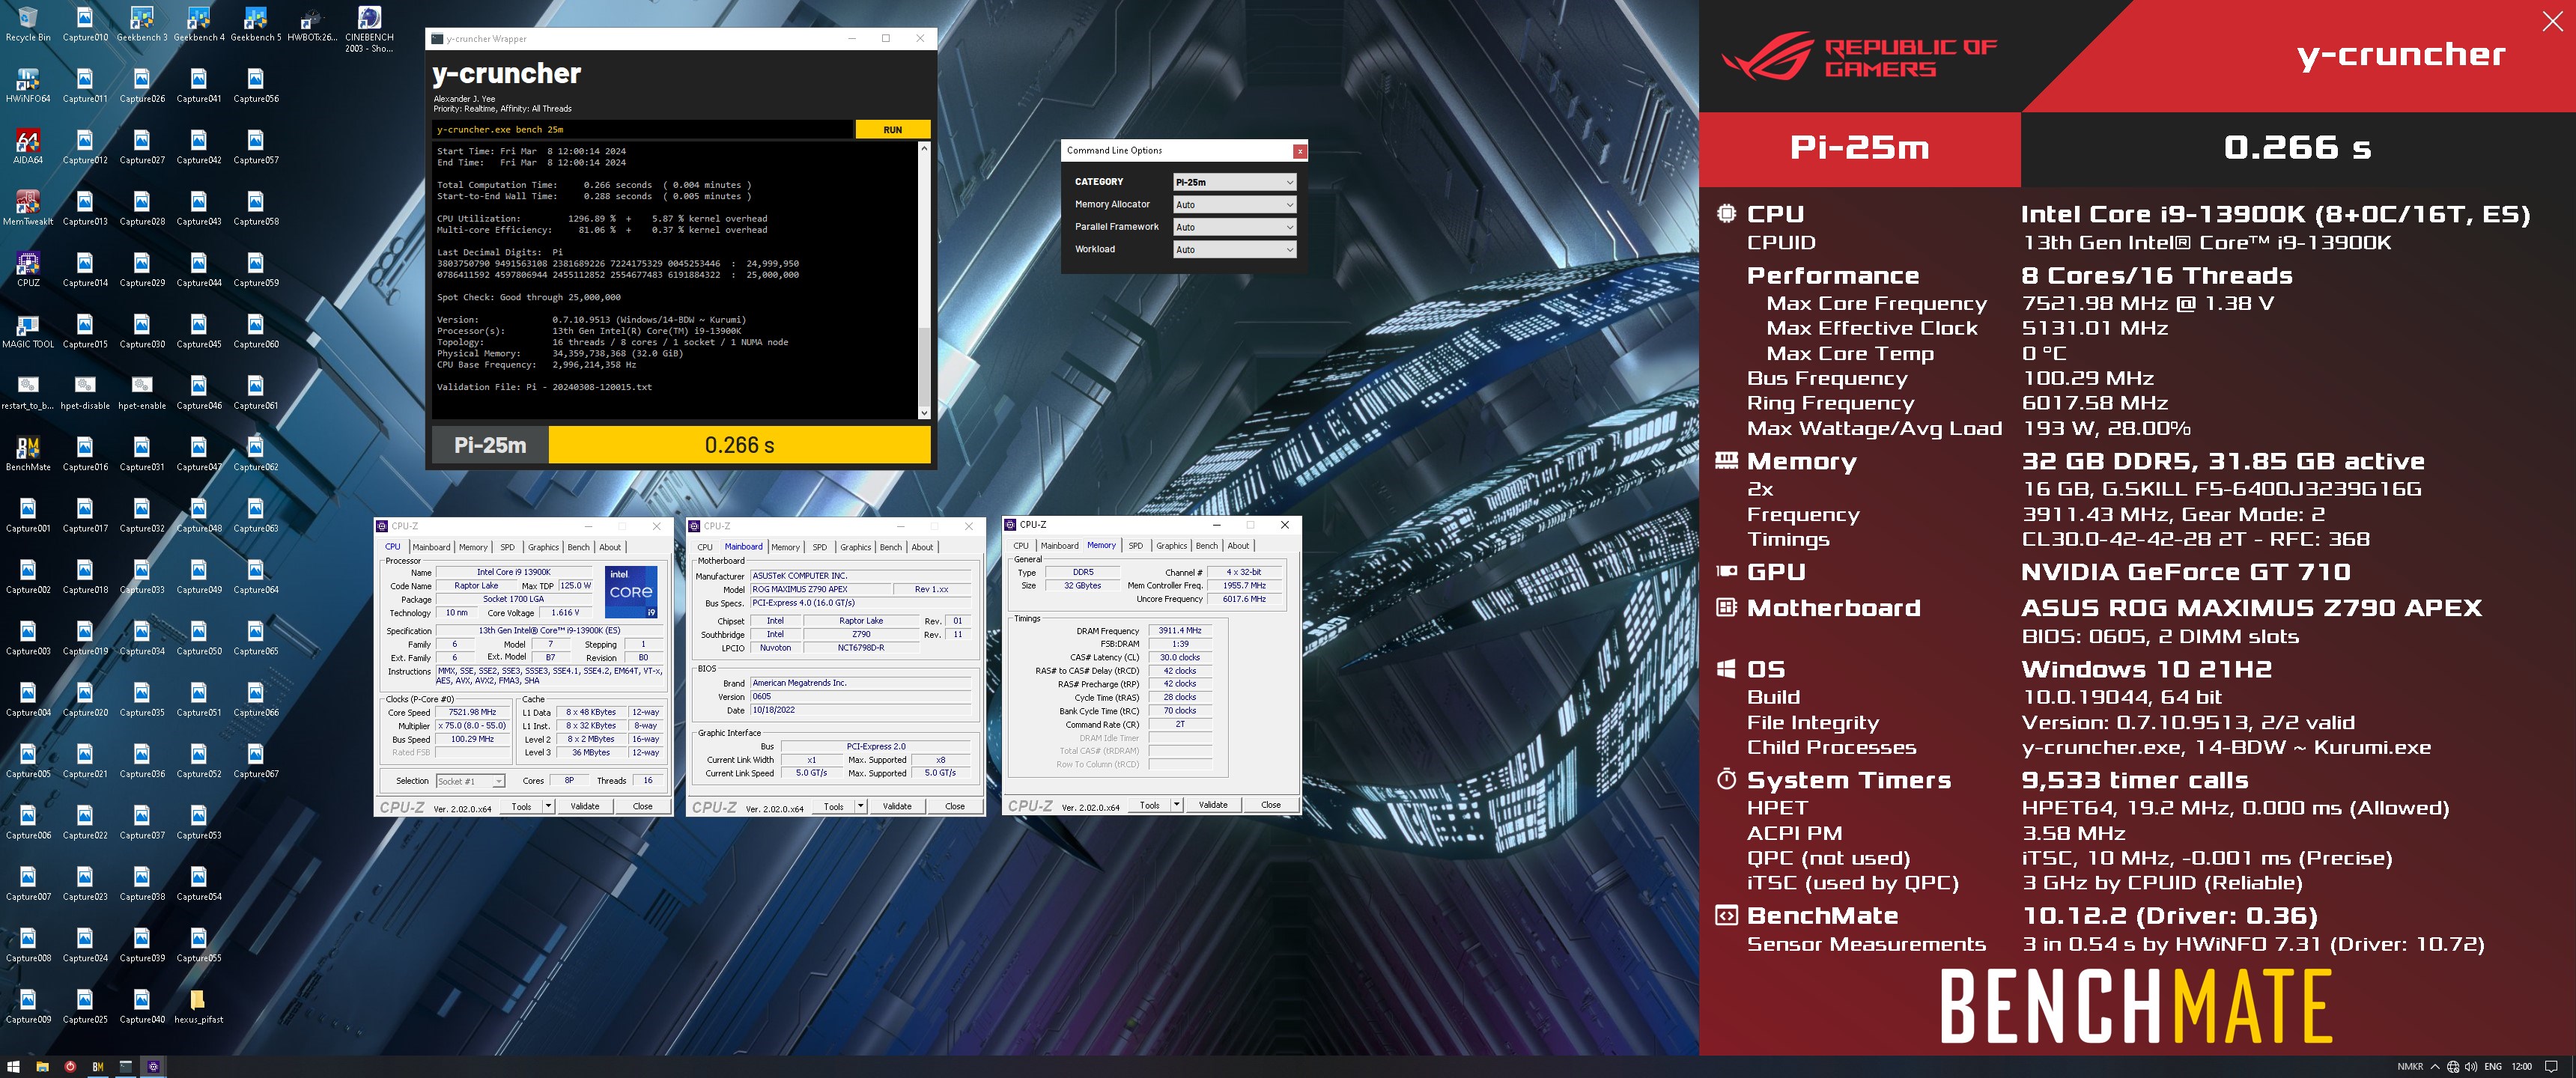Viewport: 2576px width, 1078px height.
Task: Click the y-cruncher command input field
Action: tap(643, 129)
